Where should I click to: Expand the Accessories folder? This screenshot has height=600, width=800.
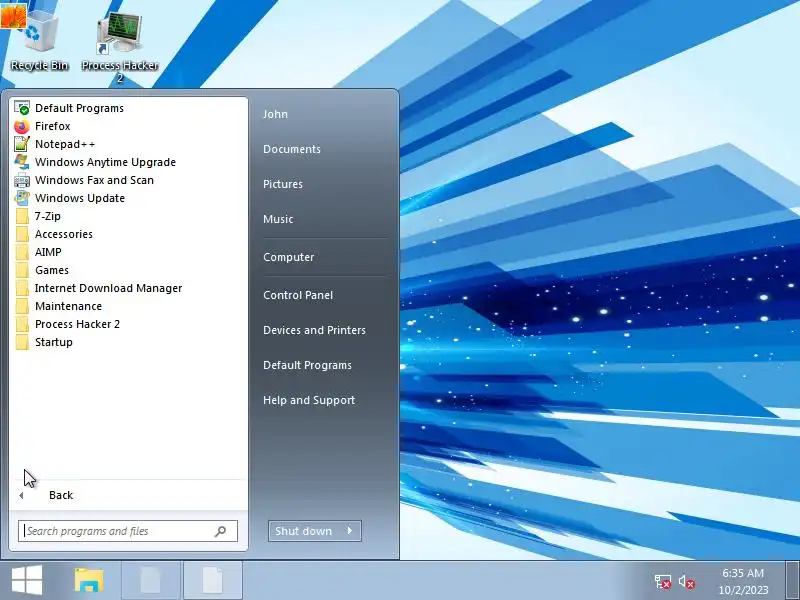(x=128, y=234)
